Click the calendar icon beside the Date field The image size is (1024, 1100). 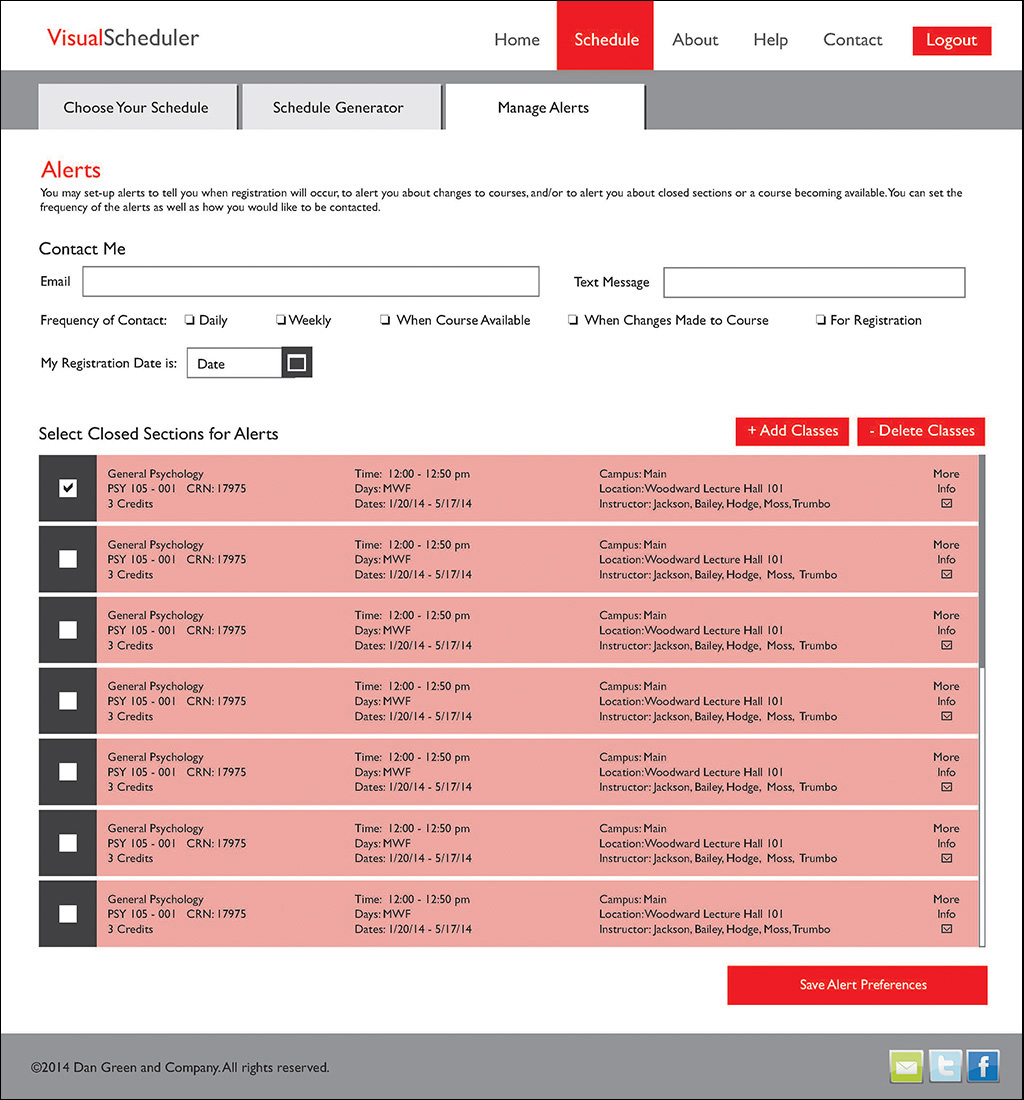pyautogui.click(x=297, y=363)
